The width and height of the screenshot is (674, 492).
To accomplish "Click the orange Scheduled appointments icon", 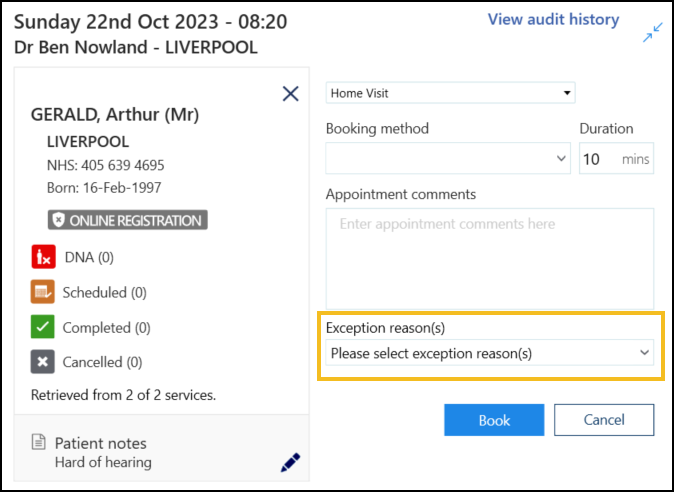I will pyautogui.click(x=42, y=292).
